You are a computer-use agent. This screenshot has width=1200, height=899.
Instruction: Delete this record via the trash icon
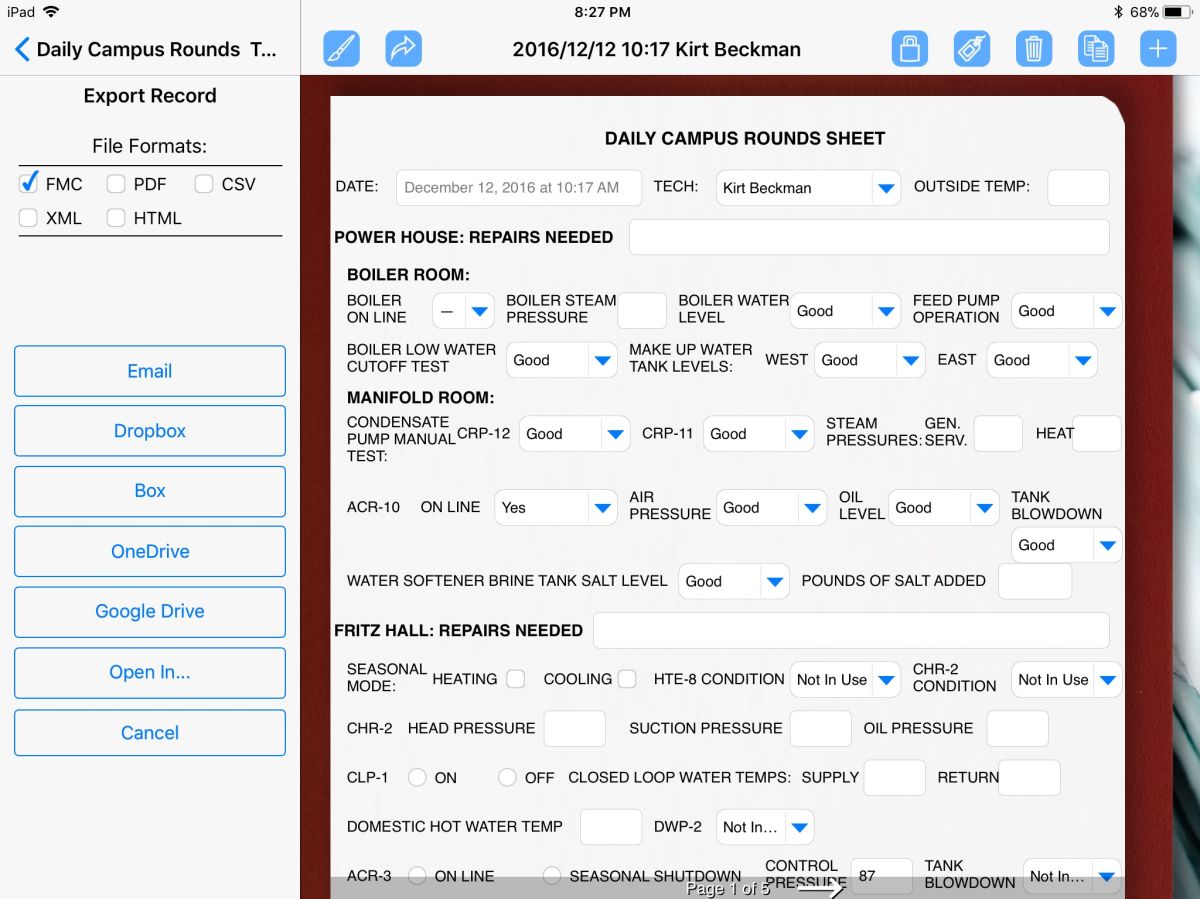click(1033, 47)
